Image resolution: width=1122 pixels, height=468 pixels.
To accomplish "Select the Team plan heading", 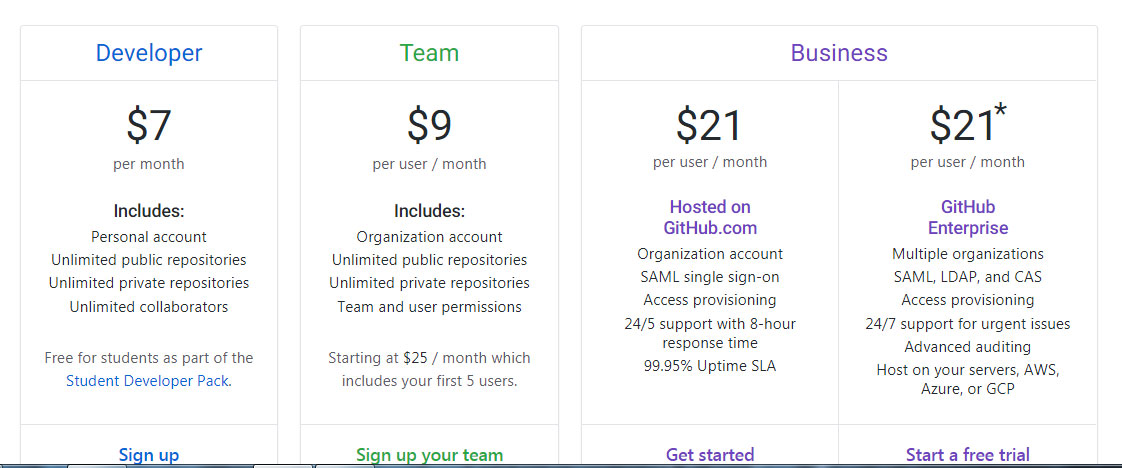I will pos(429,53).
